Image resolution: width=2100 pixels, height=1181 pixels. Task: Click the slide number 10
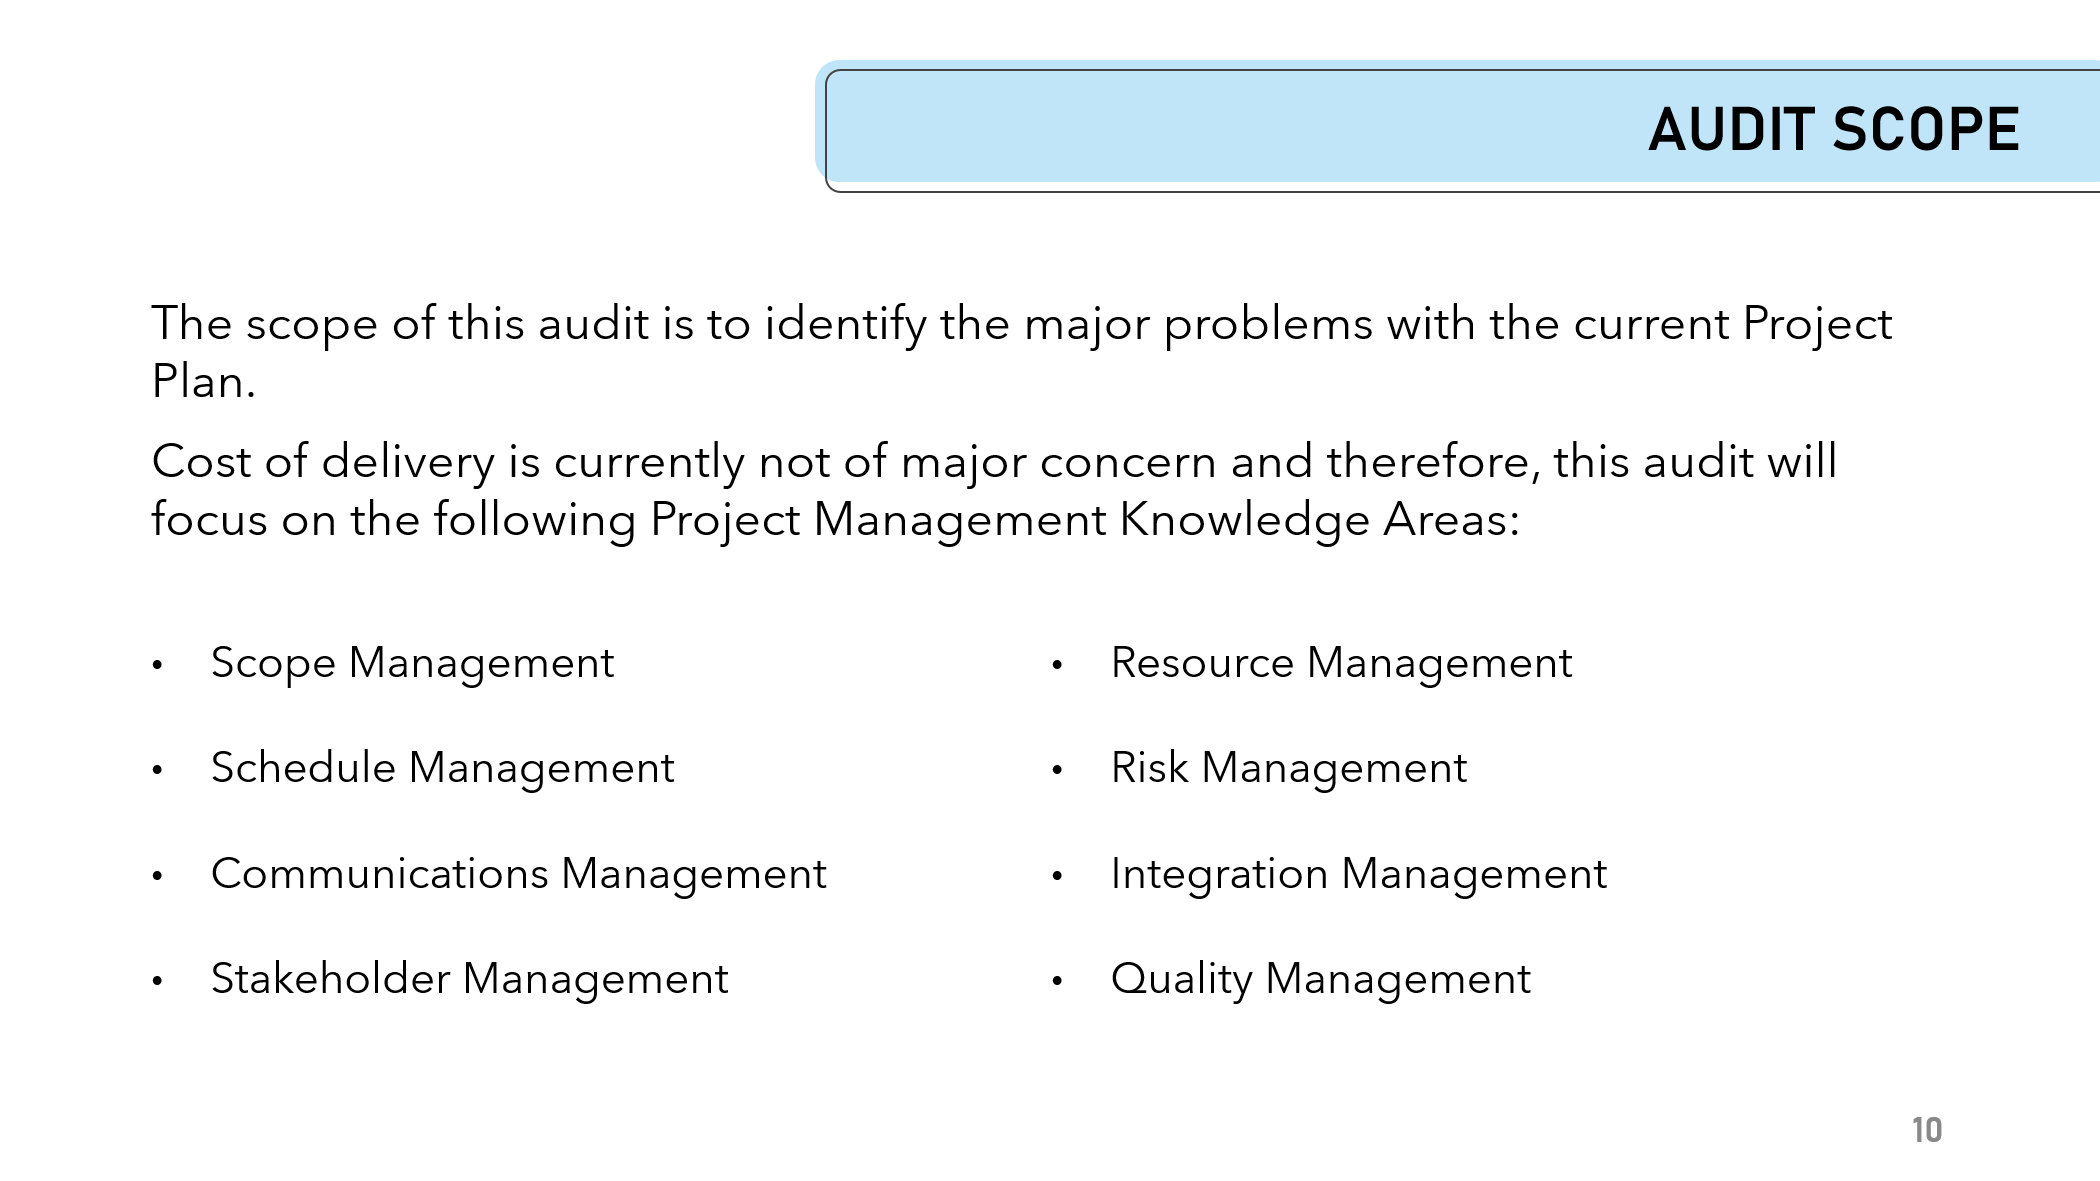pyautogui.click(x=1927, y=1130)
